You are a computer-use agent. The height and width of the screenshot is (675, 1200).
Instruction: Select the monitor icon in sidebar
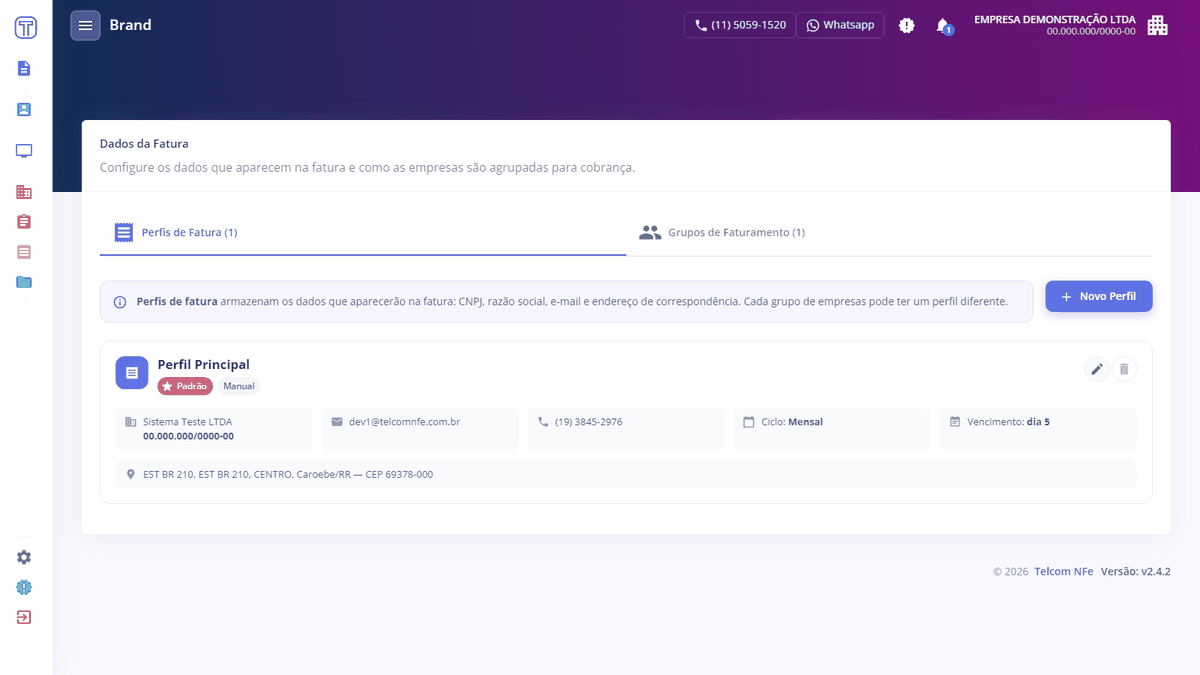tap(24, 151)
